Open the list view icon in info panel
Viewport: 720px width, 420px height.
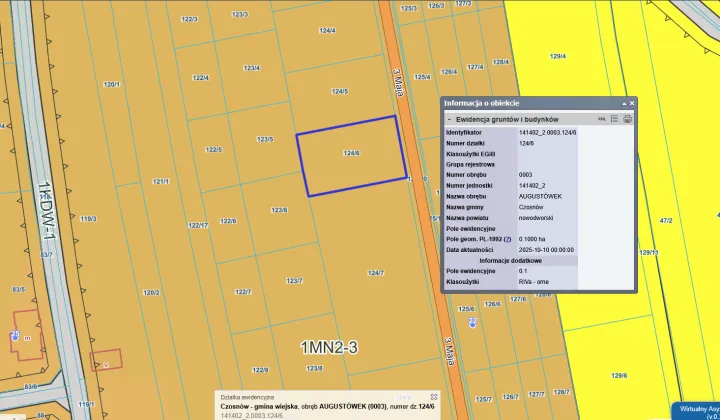point(614,119)
